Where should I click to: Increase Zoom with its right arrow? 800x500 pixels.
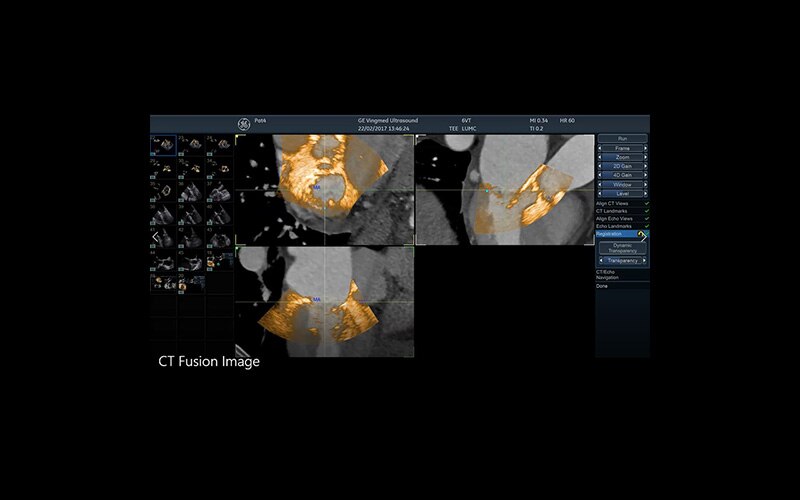point(645,157)
